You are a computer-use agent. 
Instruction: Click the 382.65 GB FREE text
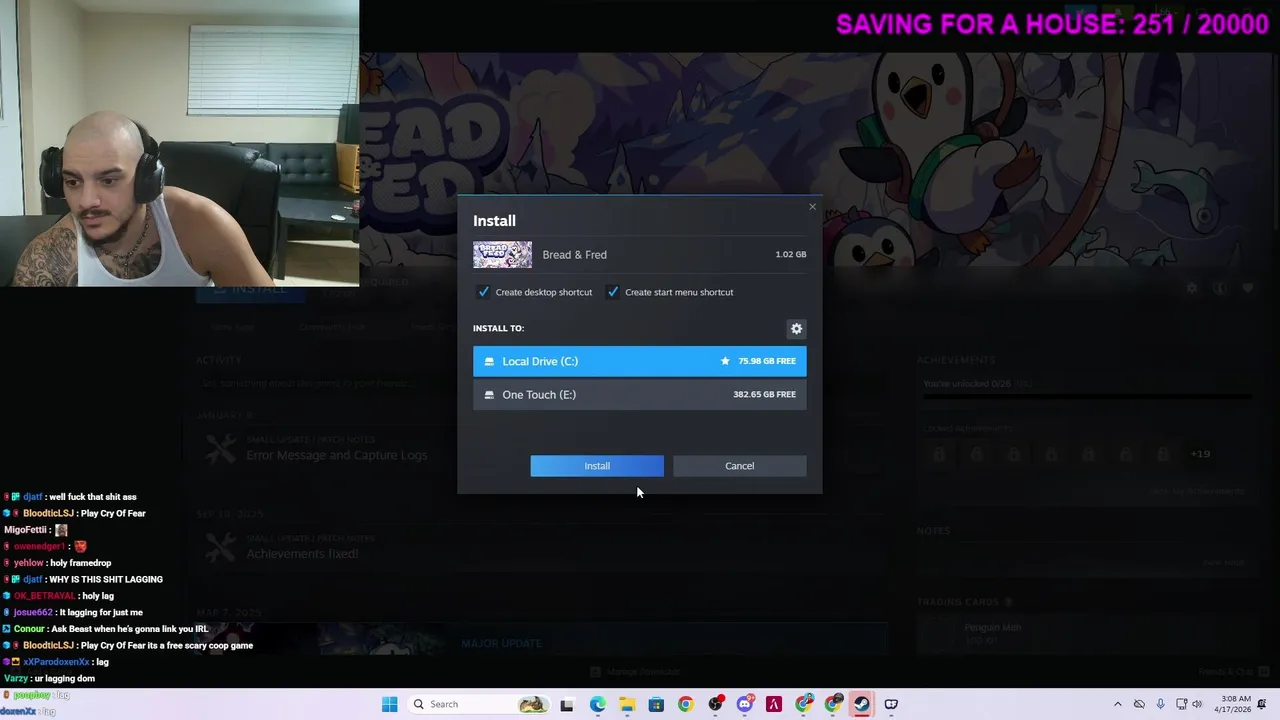coord(764,394)
